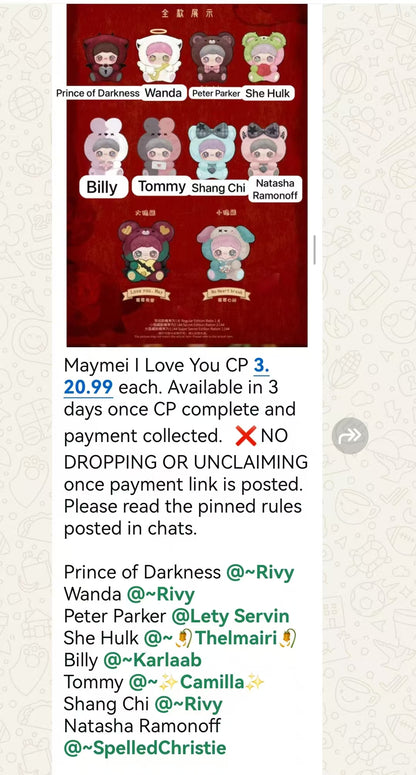The width and height of the screenshot is (416, 775).
Task: Tap the @~Rivy mention after Wanda
Action: coord(161,594)
